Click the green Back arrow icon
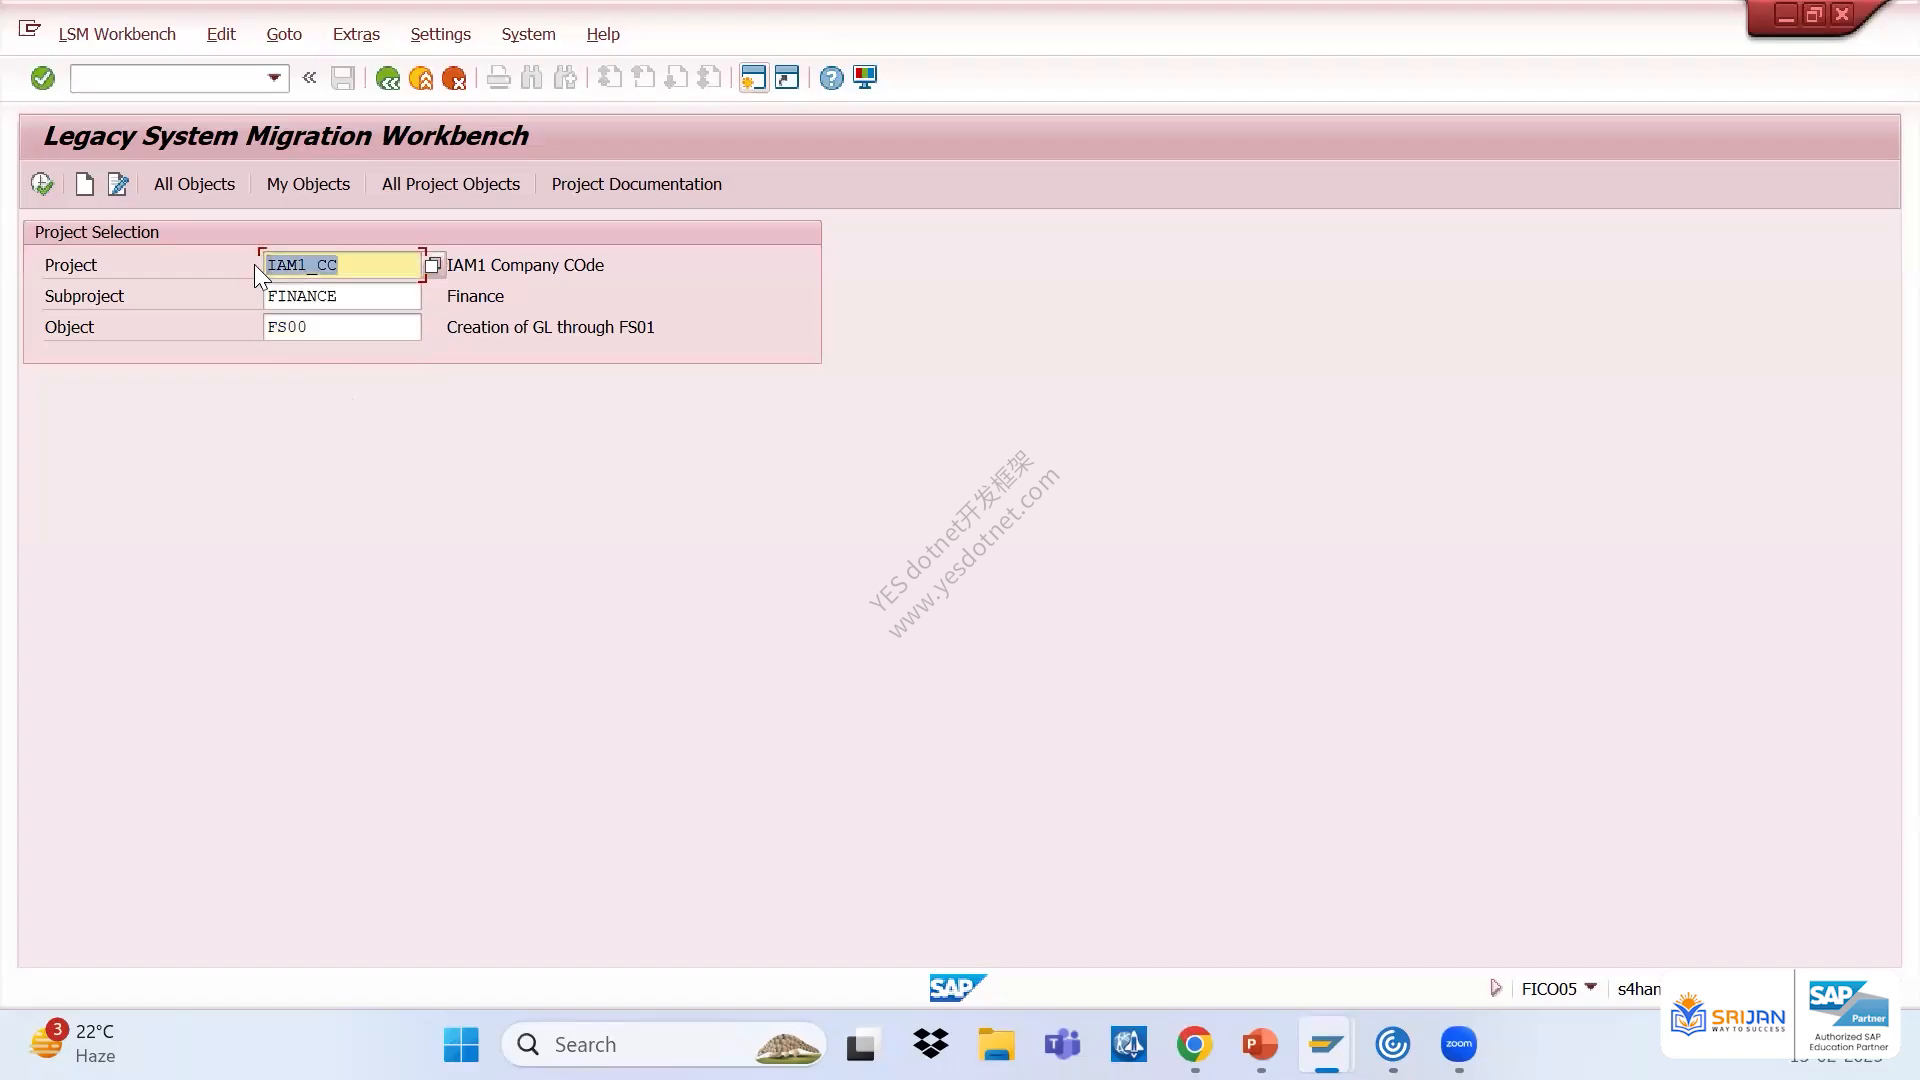 [x=387, y=78]
